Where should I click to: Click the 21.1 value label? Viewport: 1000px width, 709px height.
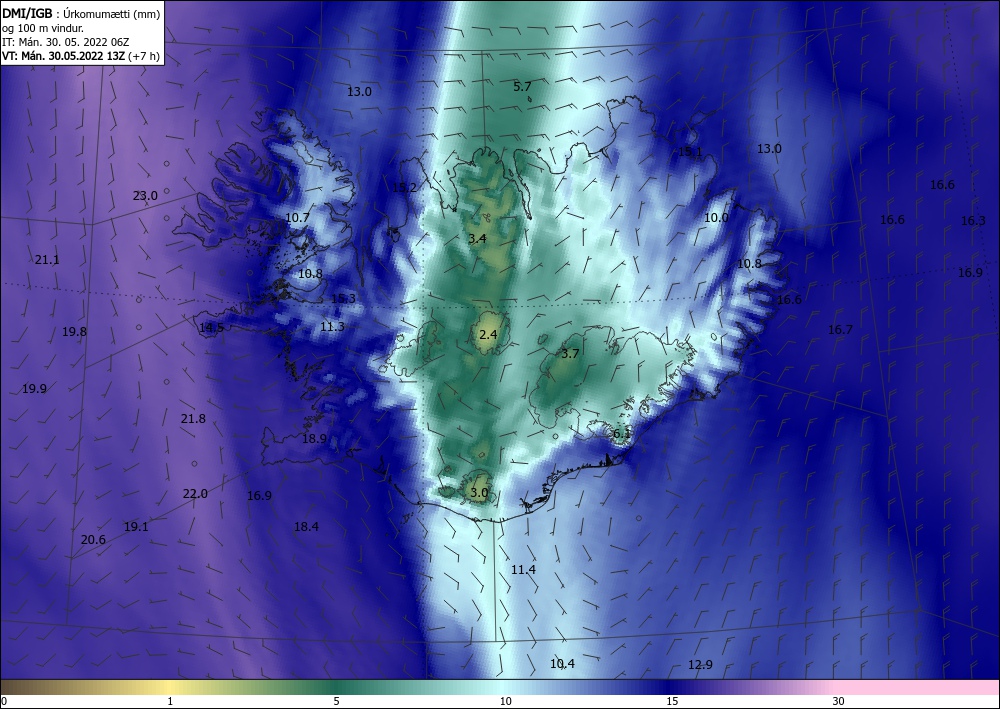click(47, 259)
